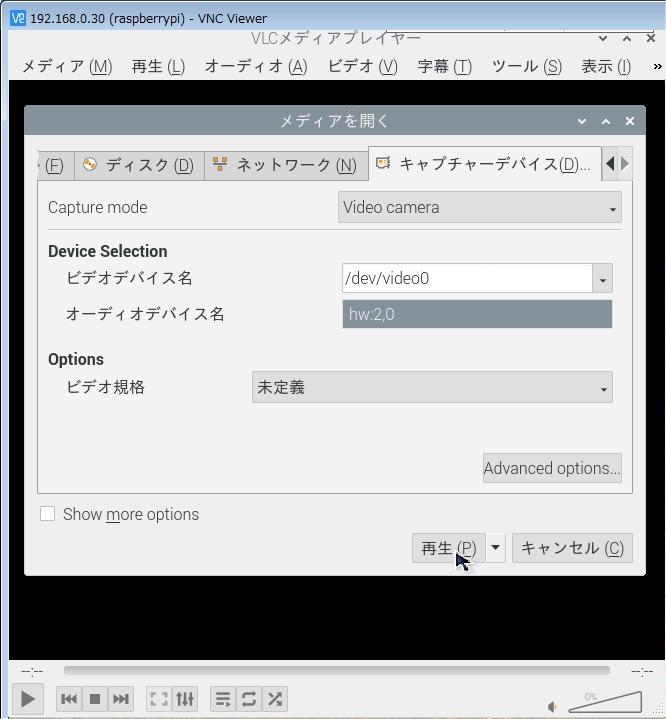Screen dimensions: 666x719
Task: Click the キャンセル (C) button
Action: (572, 548)
